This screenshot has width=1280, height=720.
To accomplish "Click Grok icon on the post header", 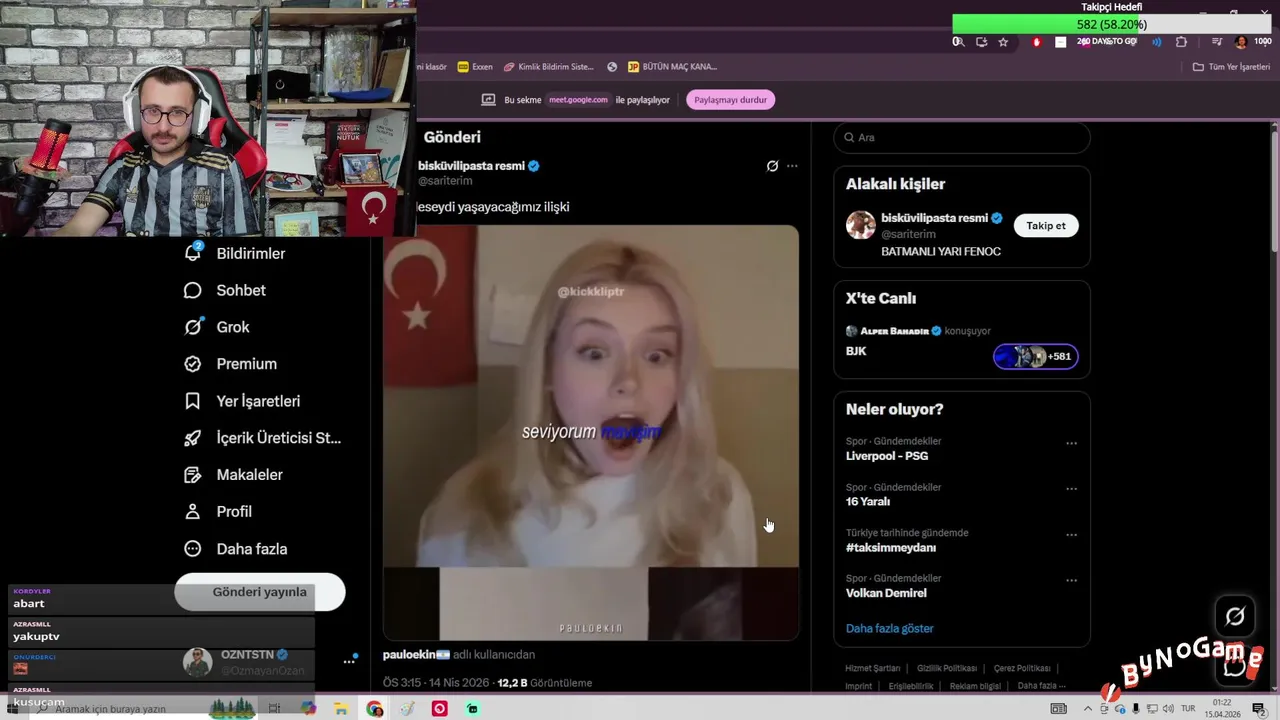I will click(x=772, y=166).
